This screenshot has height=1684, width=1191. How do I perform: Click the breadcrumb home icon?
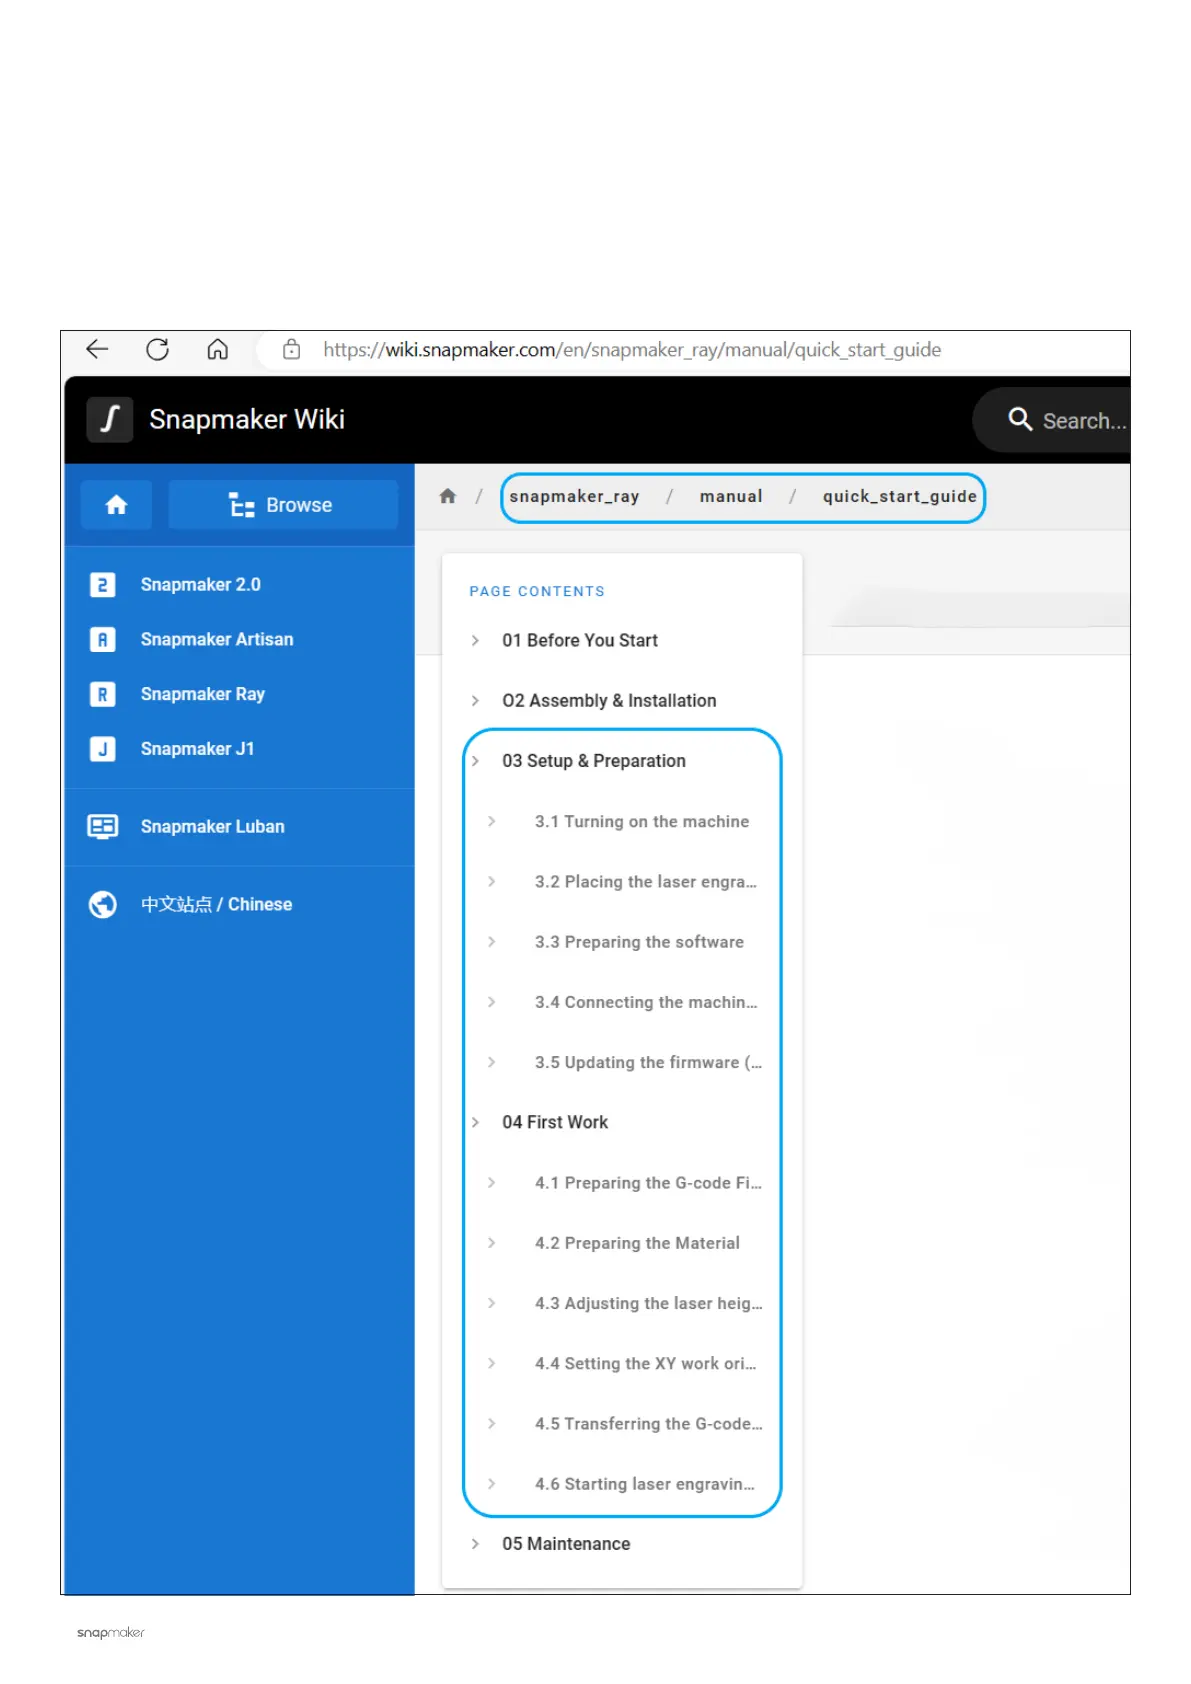pos(448,496)
